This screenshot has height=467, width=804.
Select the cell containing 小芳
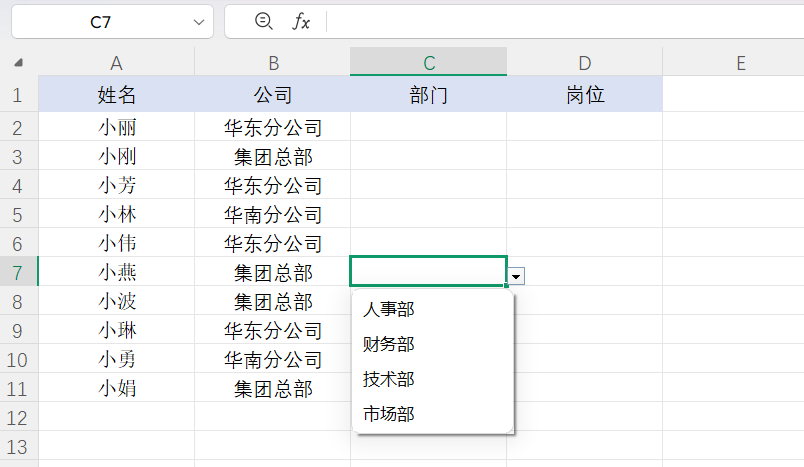coord(116,185)
